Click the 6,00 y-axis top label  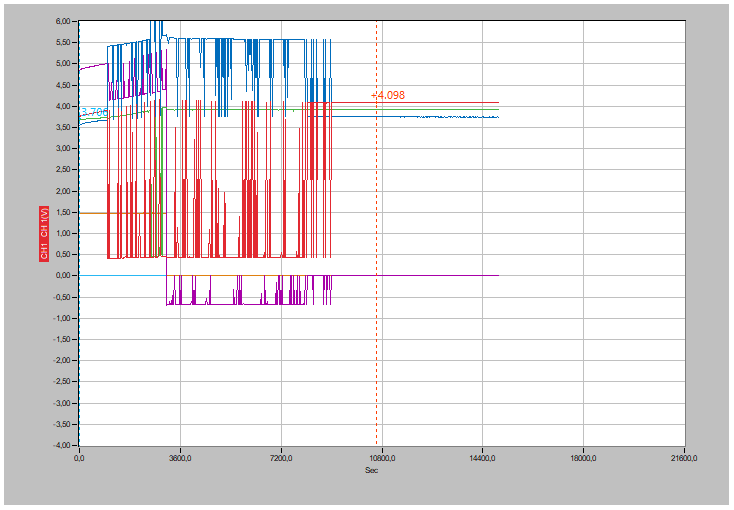click(x=63, y=21)
